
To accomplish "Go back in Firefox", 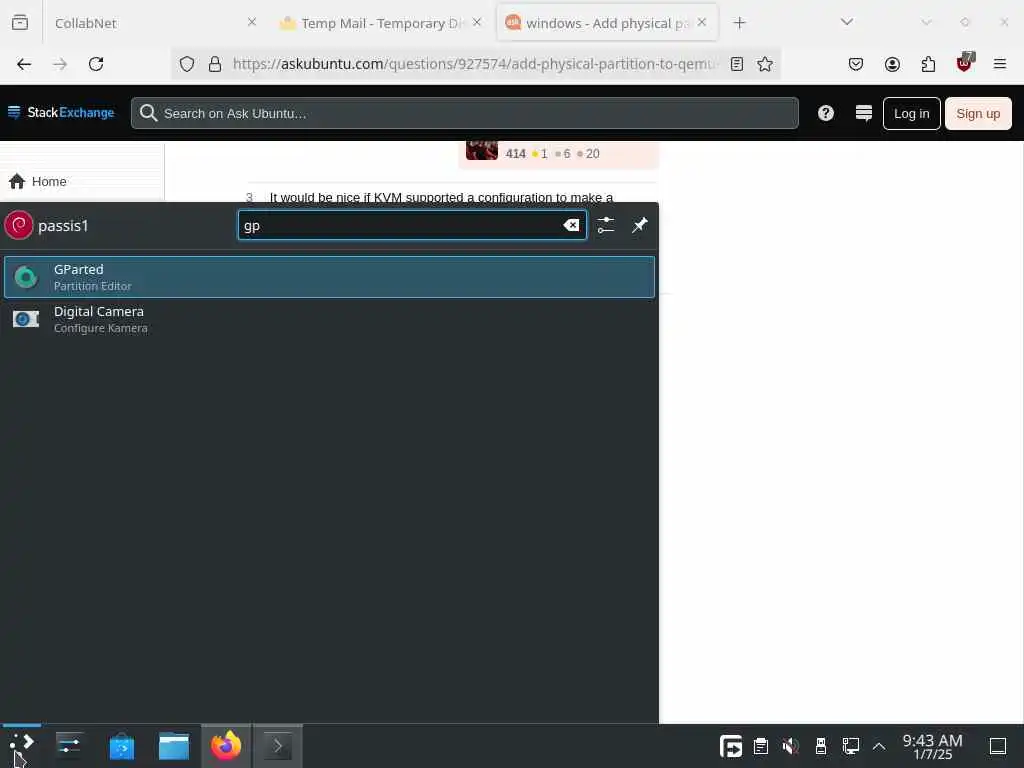I will point(24,64).
